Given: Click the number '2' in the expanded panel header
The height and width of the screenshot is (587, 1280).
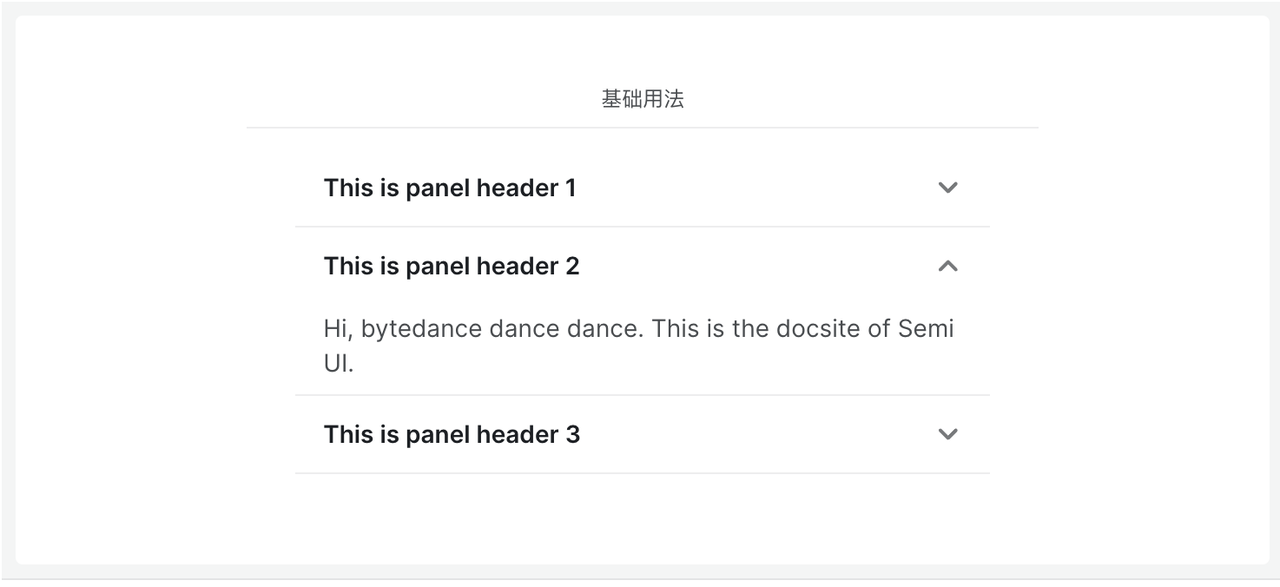Looking at the screenshot, I should (x=572, y=267).
